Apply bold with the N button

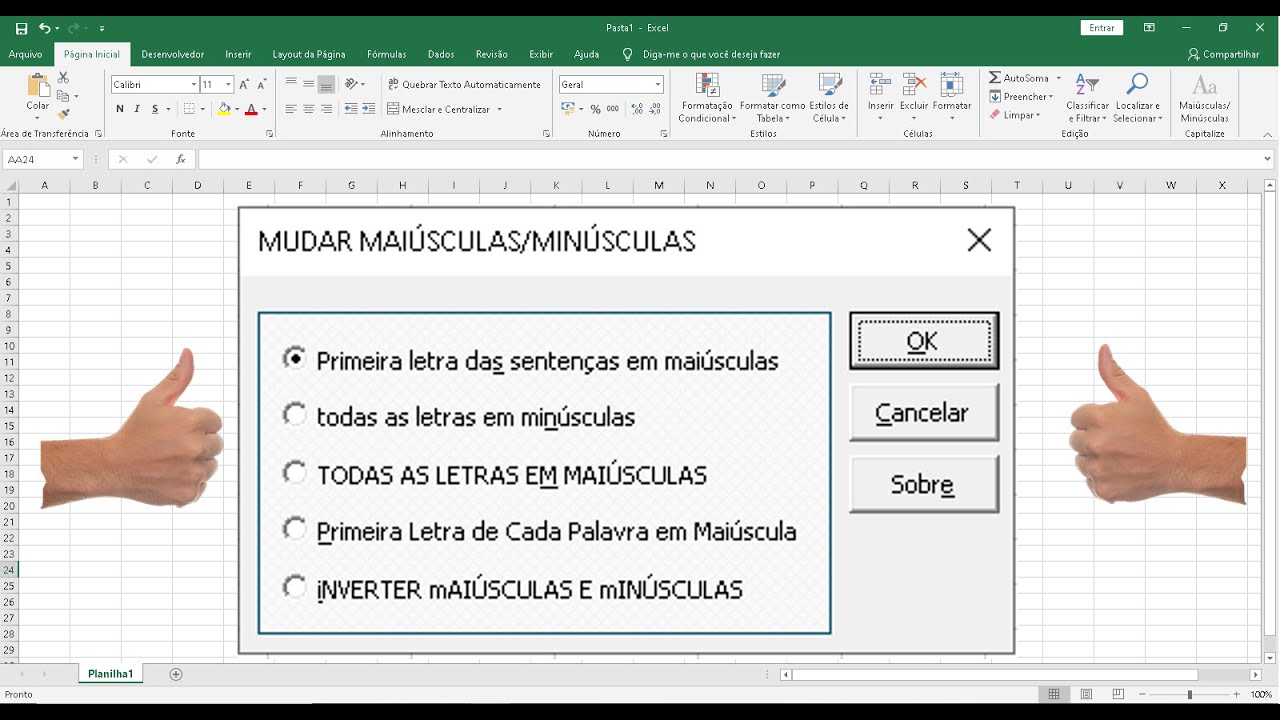point(120,109)
